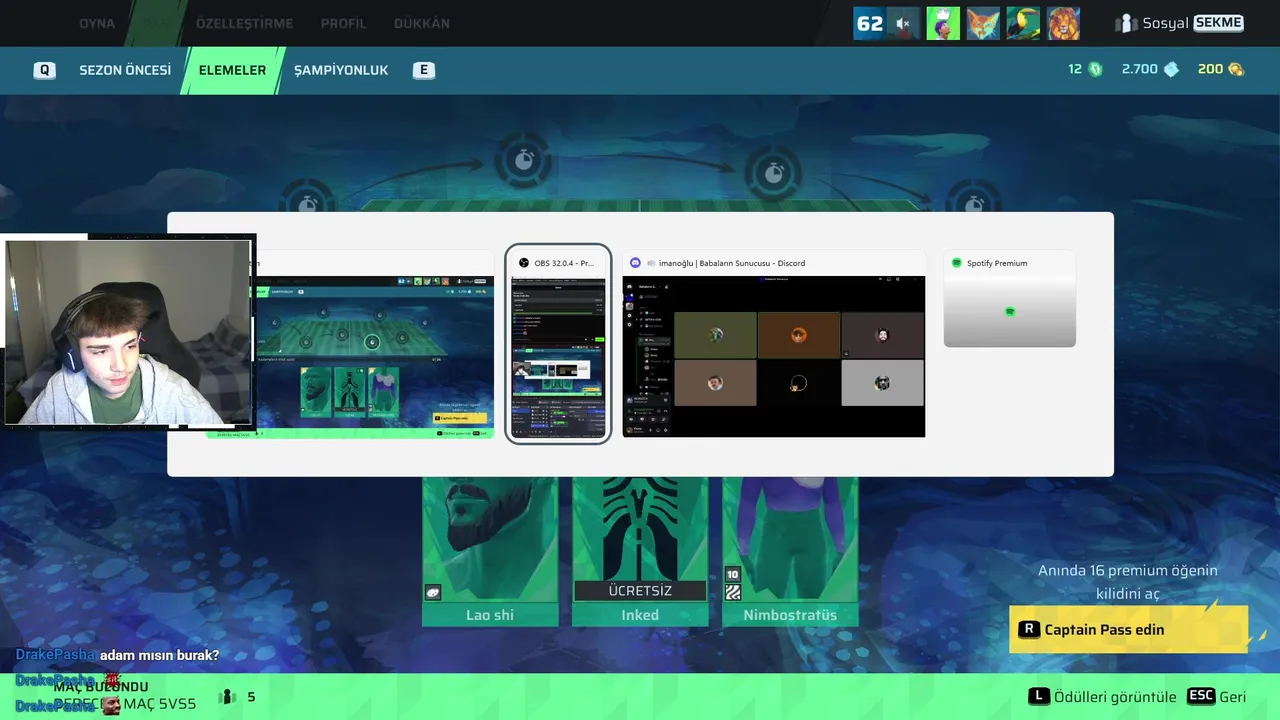
Task: Click the MAÇ 5VS5 match text
Action: click(x=160, y=704)
